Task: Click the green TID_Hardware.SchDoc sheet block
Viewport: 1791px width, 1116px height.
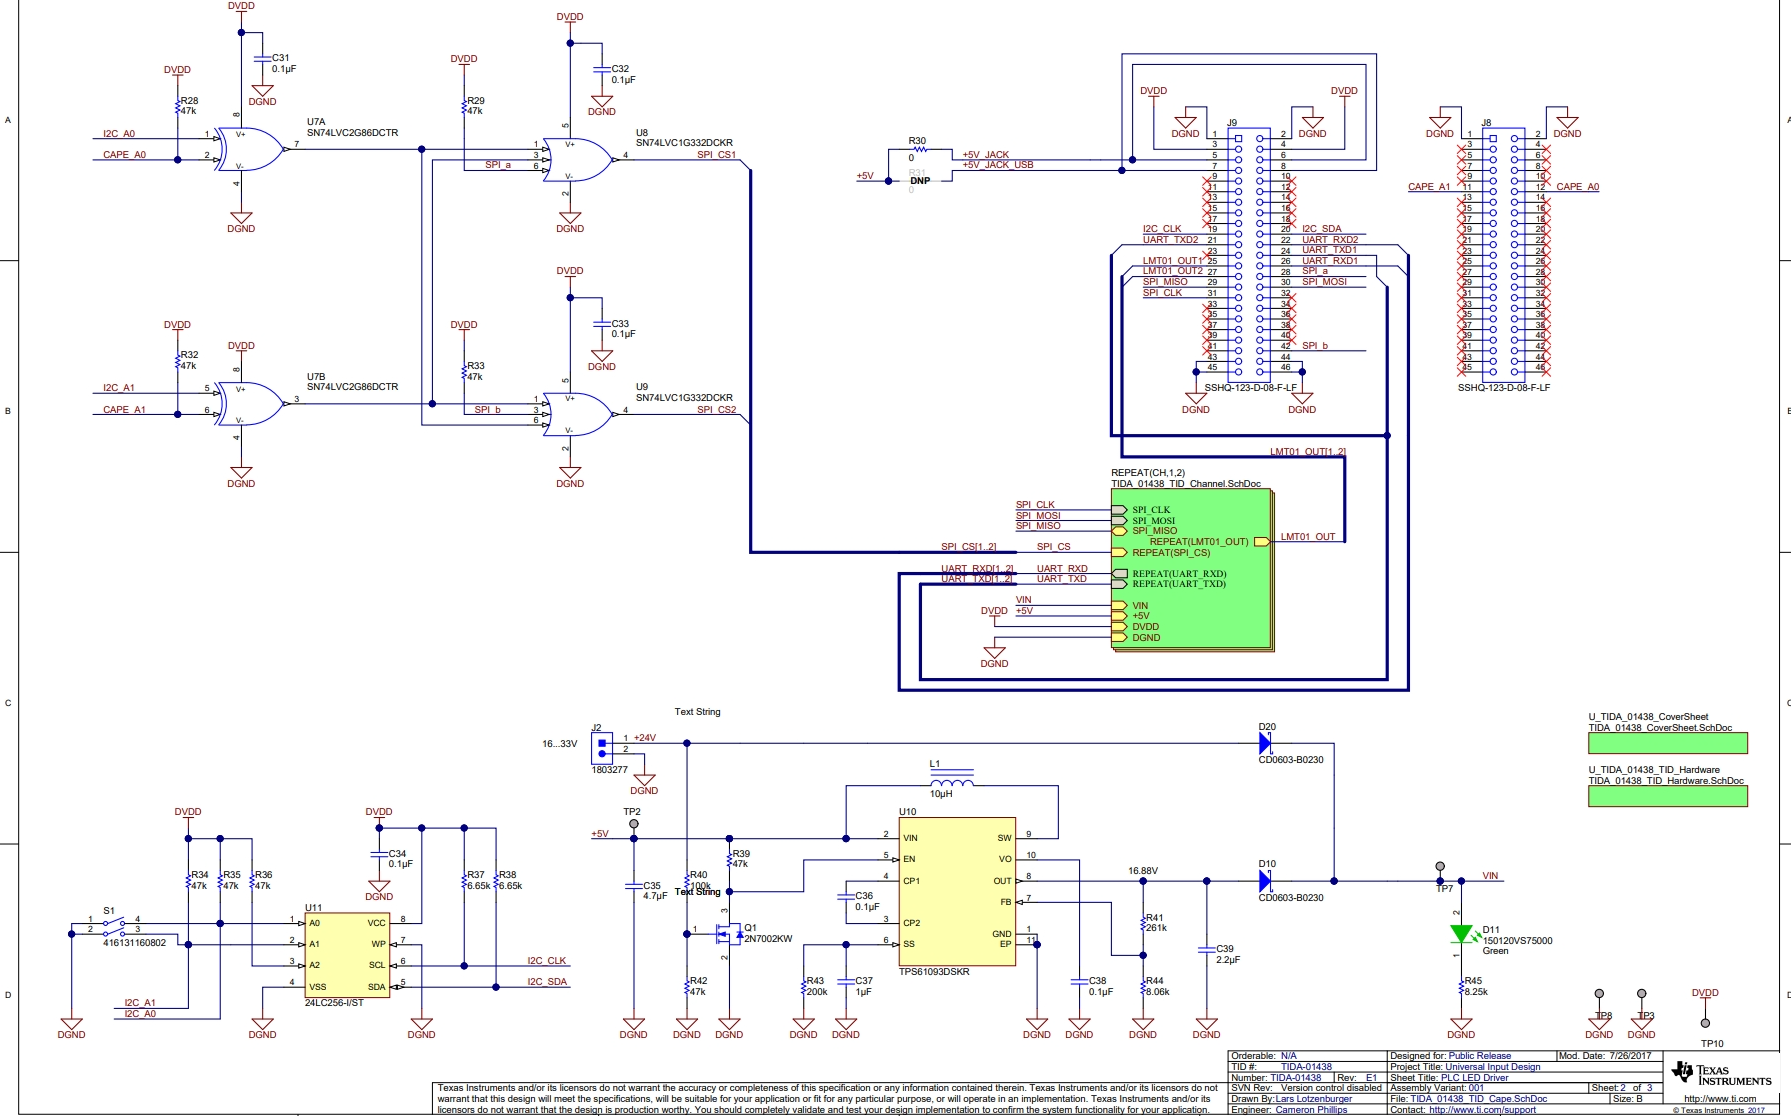Action: click(1667, 796)
